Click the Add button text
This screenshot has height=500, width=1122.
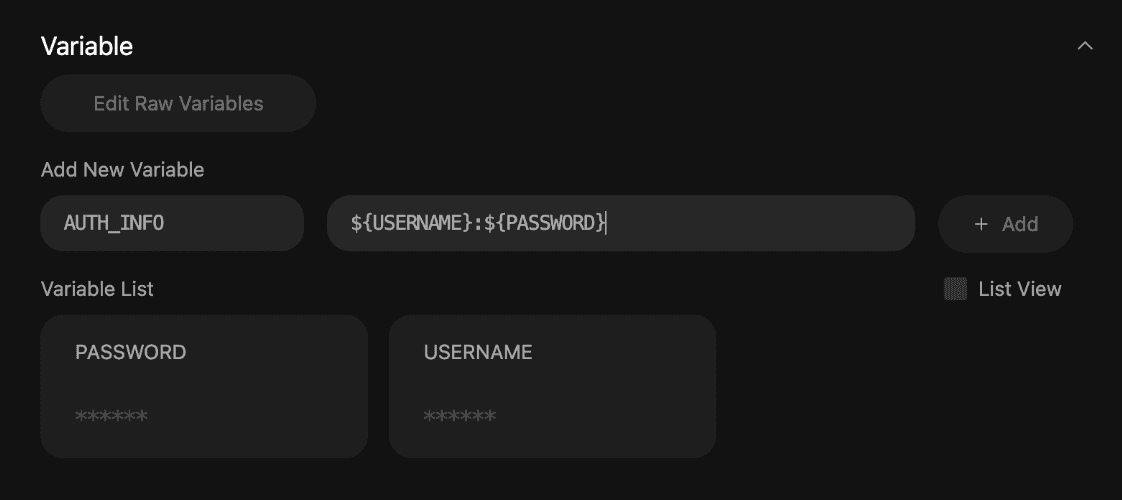click(x=1020, y=224)
